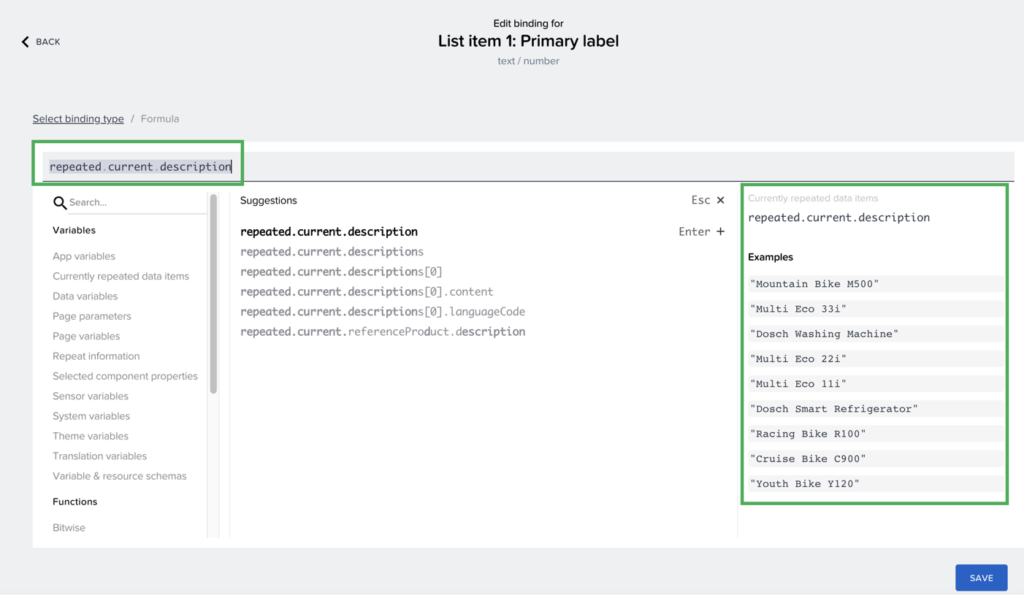Choose the descriptions[0].languageCode suggestion
1024x595 pixels.
382,312
